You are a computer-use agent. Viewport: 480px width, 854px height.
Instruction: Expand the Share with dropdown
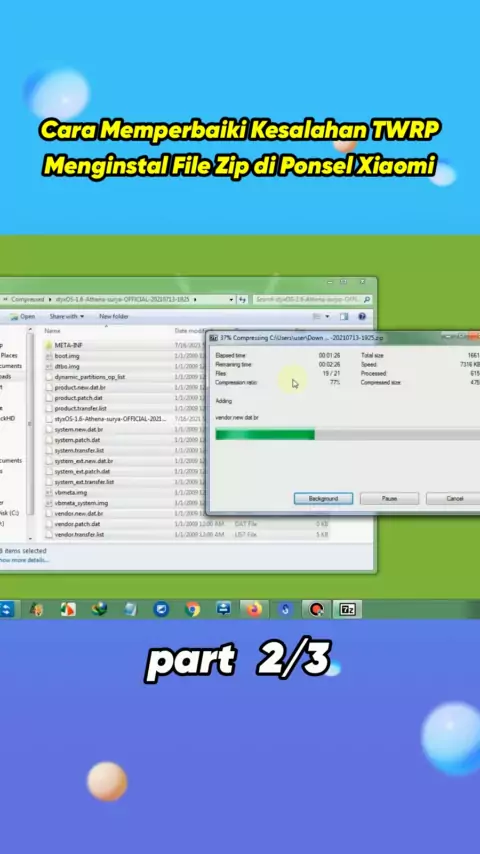click(x=67, y=316)
